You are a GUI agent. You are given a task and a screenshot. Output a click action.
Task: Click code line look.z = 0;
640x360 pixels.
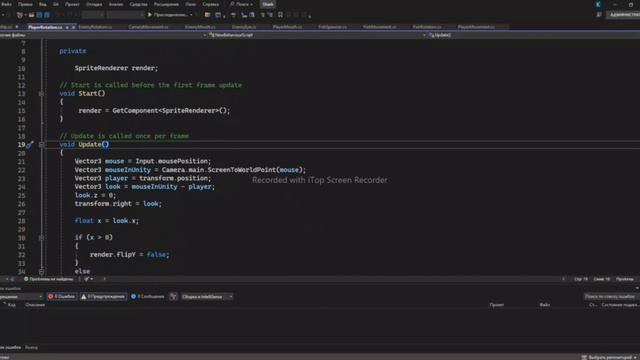point(95,195)
